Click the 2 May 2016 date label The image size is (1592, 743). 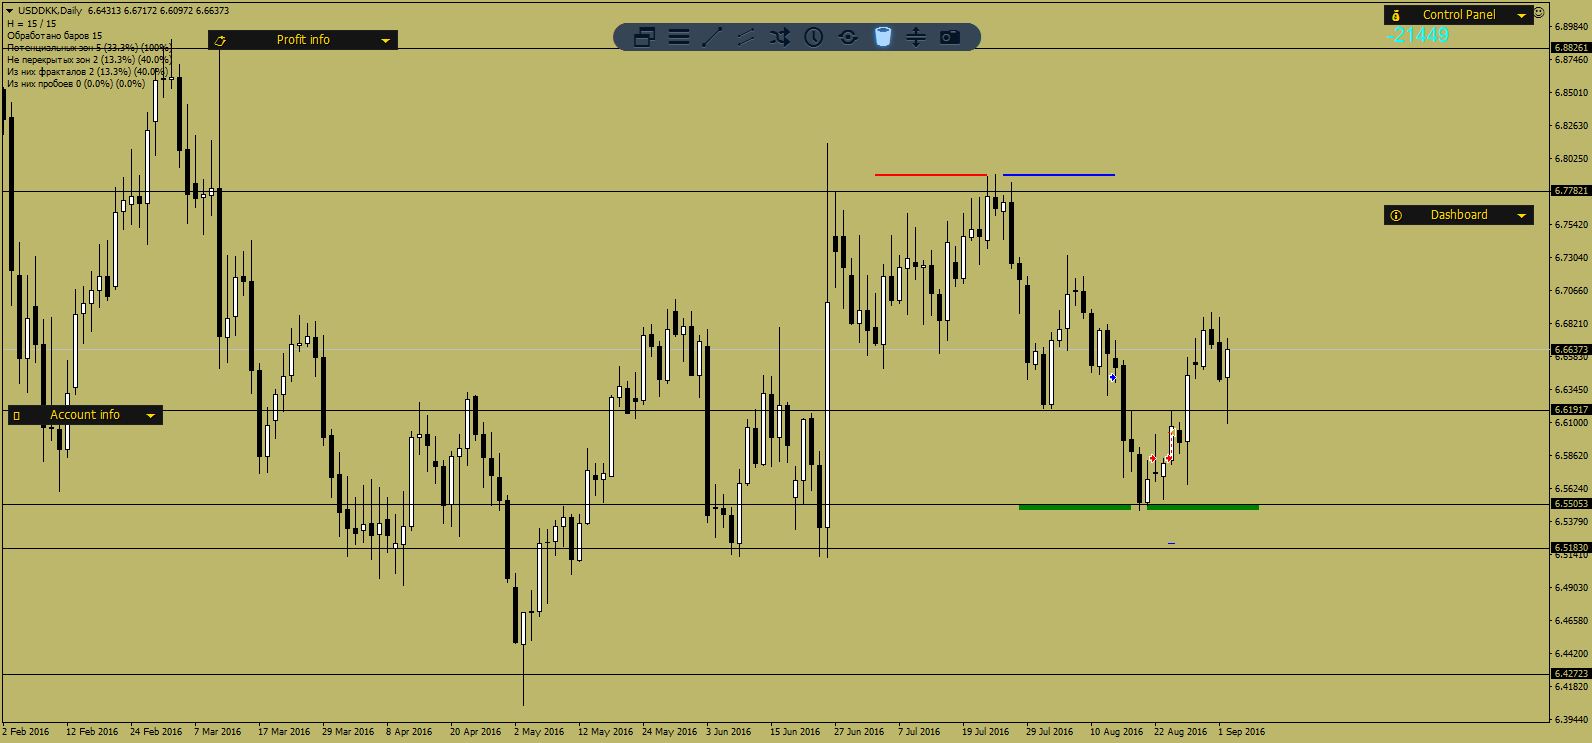tap(539, 732)
